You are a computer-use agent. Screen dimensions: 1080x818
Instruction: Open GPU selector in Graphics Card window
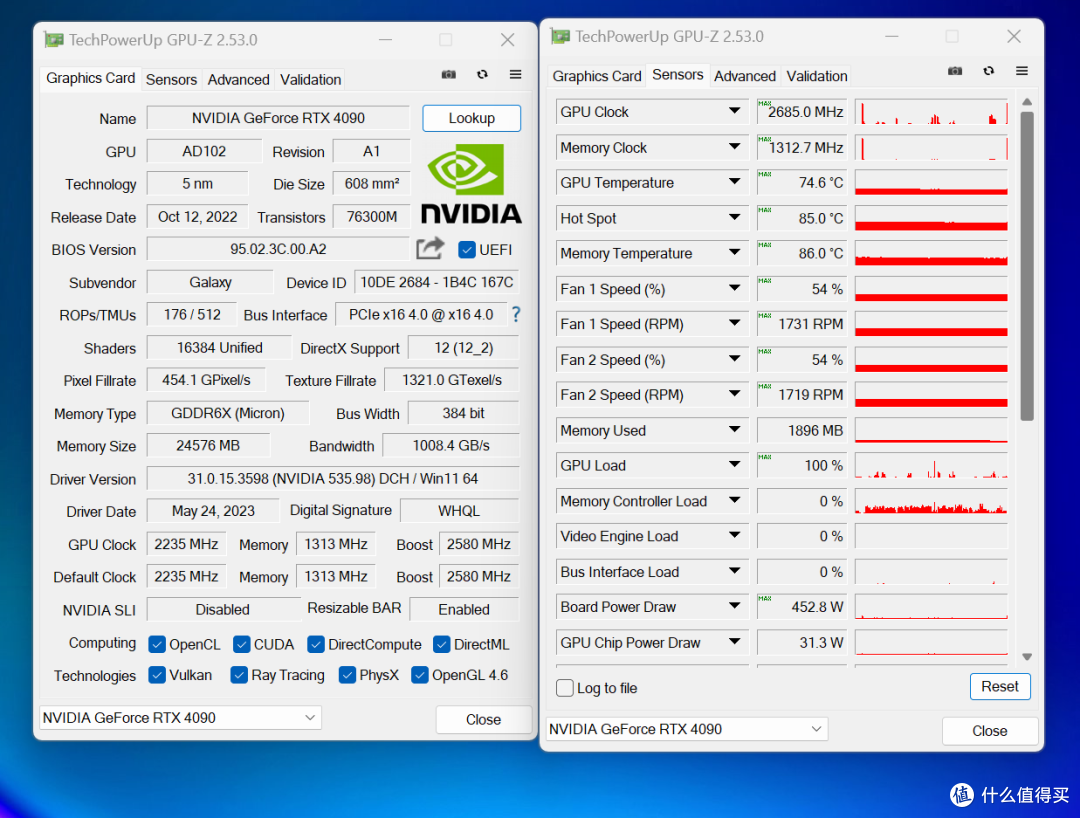tap(180, 717)
